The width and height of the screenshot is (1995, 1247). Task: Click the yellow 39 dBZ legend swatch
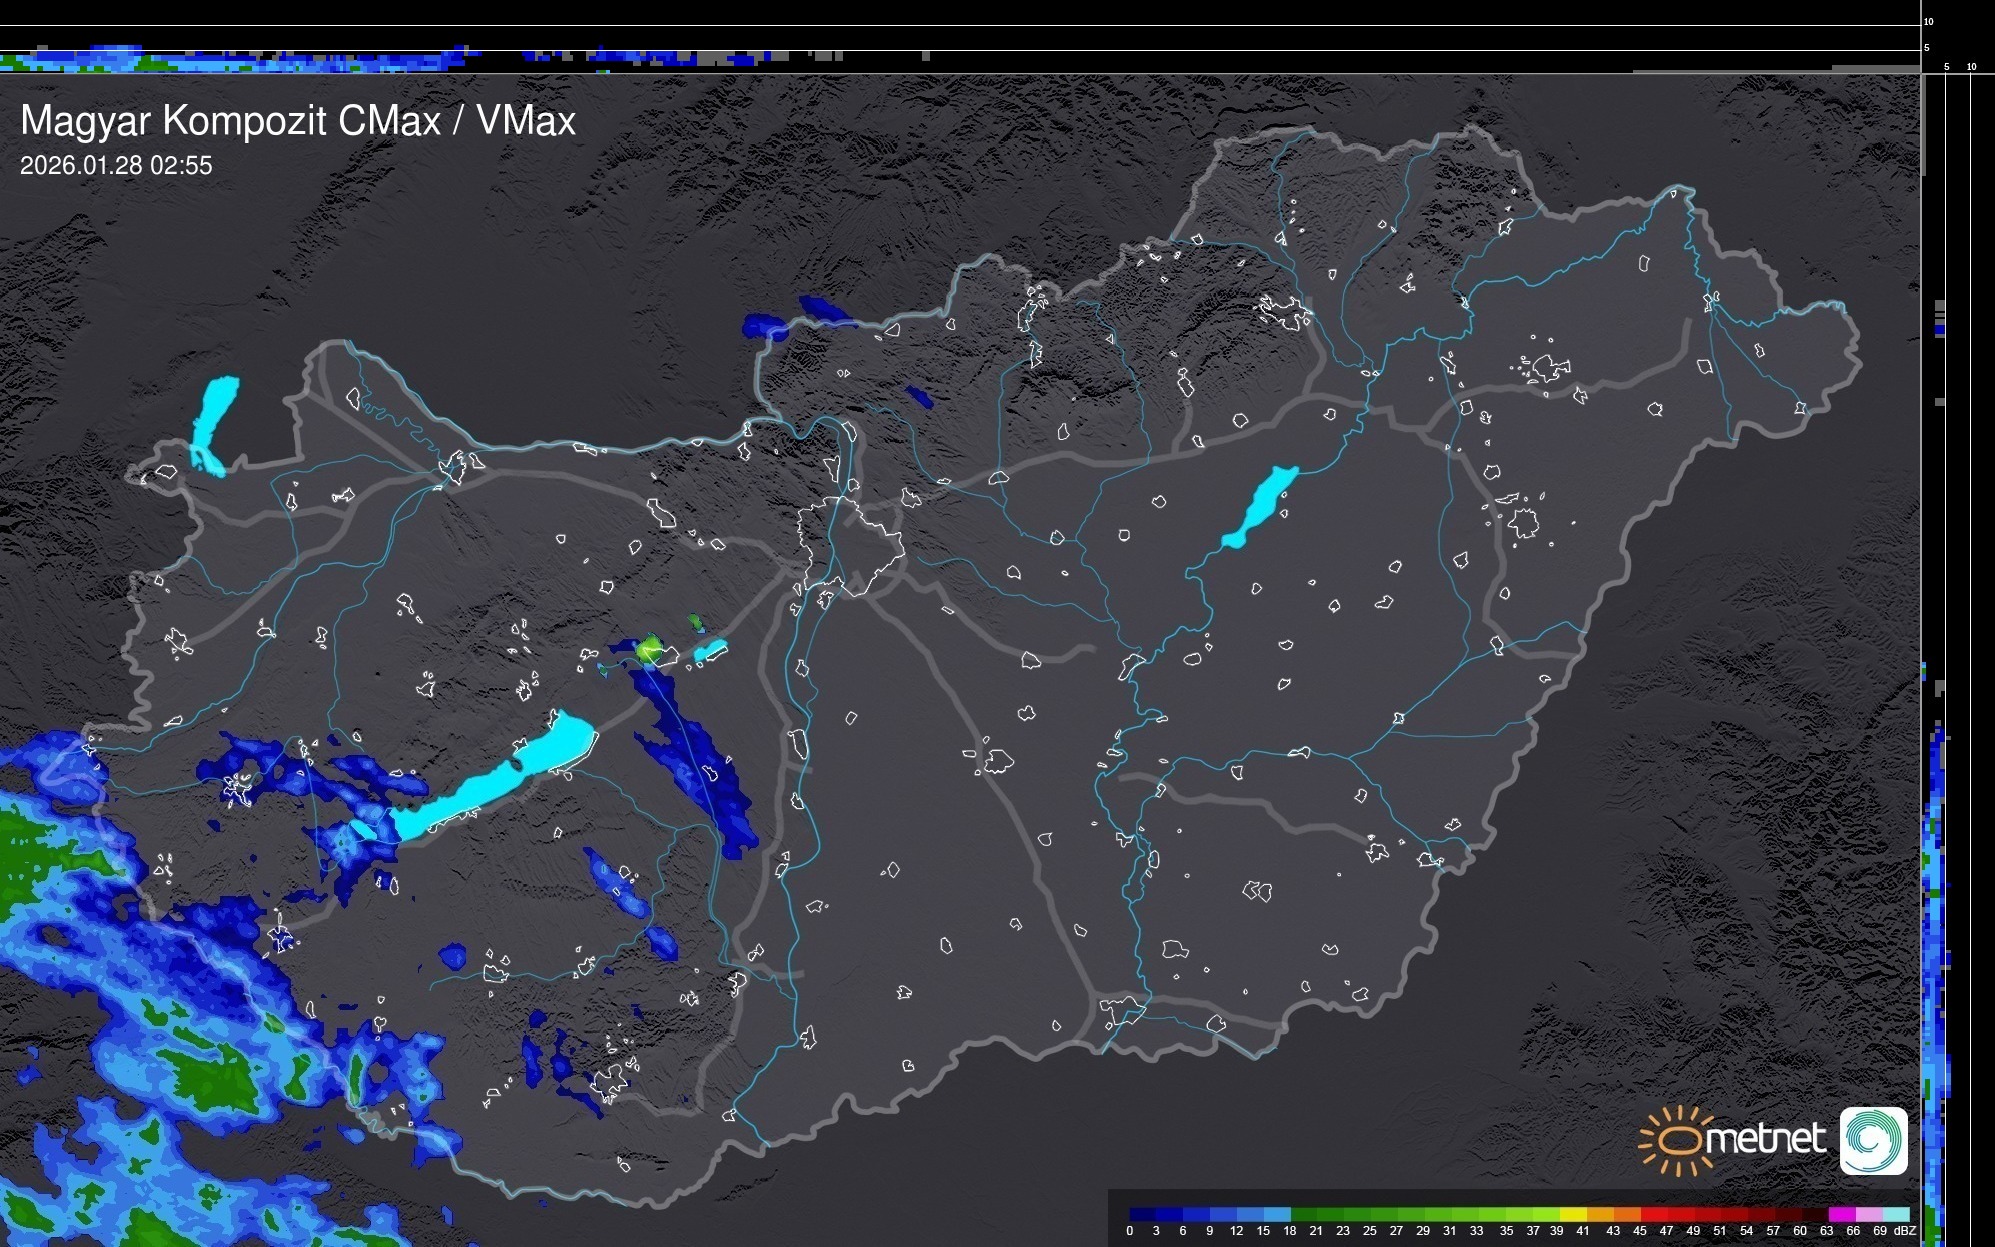pos(1573,1214)
